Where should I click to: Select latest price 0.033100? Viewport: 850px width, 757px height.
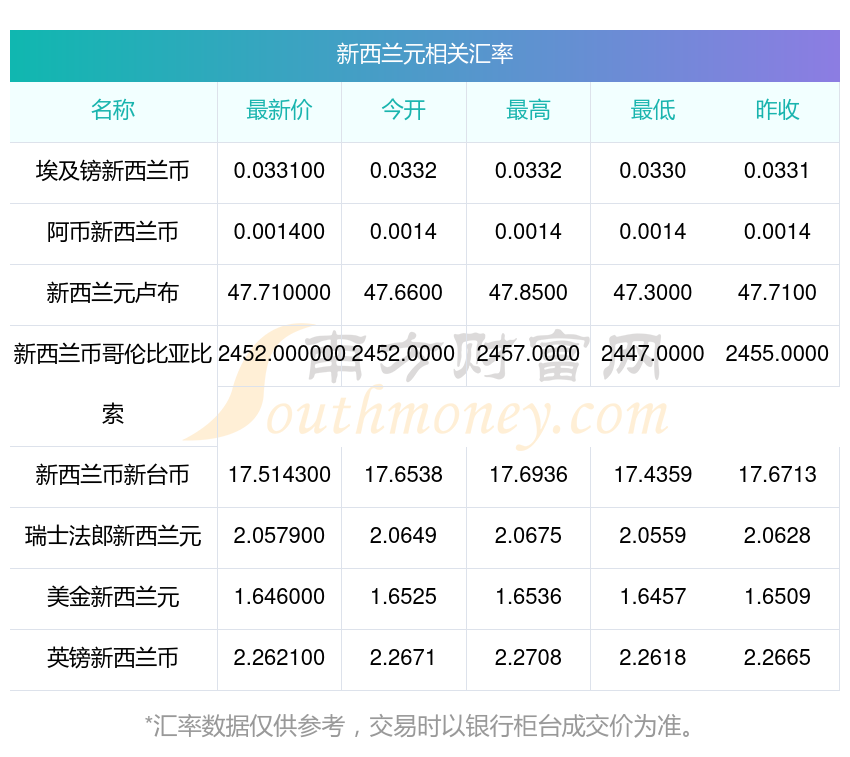279,171
